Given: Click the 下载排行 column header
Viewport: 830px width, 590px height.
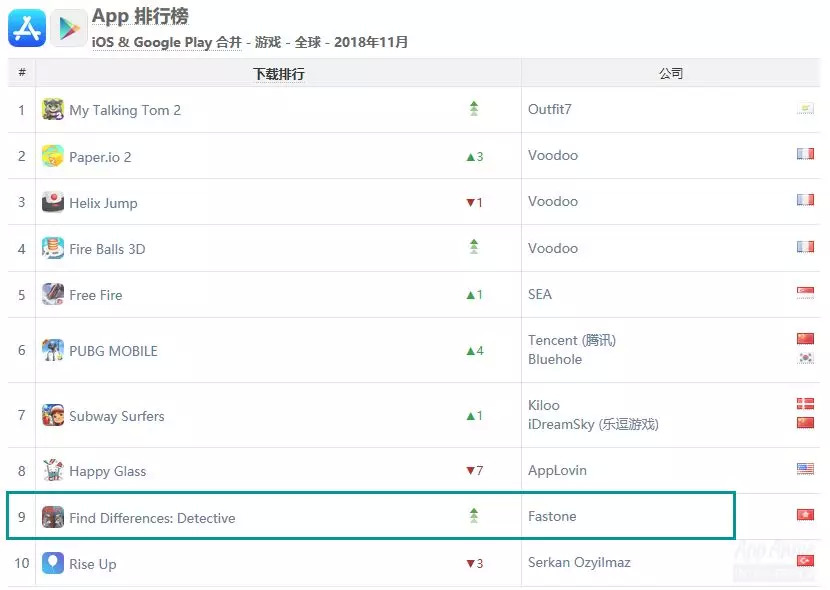Looking at the screenshot, I should tap(278, 74).
